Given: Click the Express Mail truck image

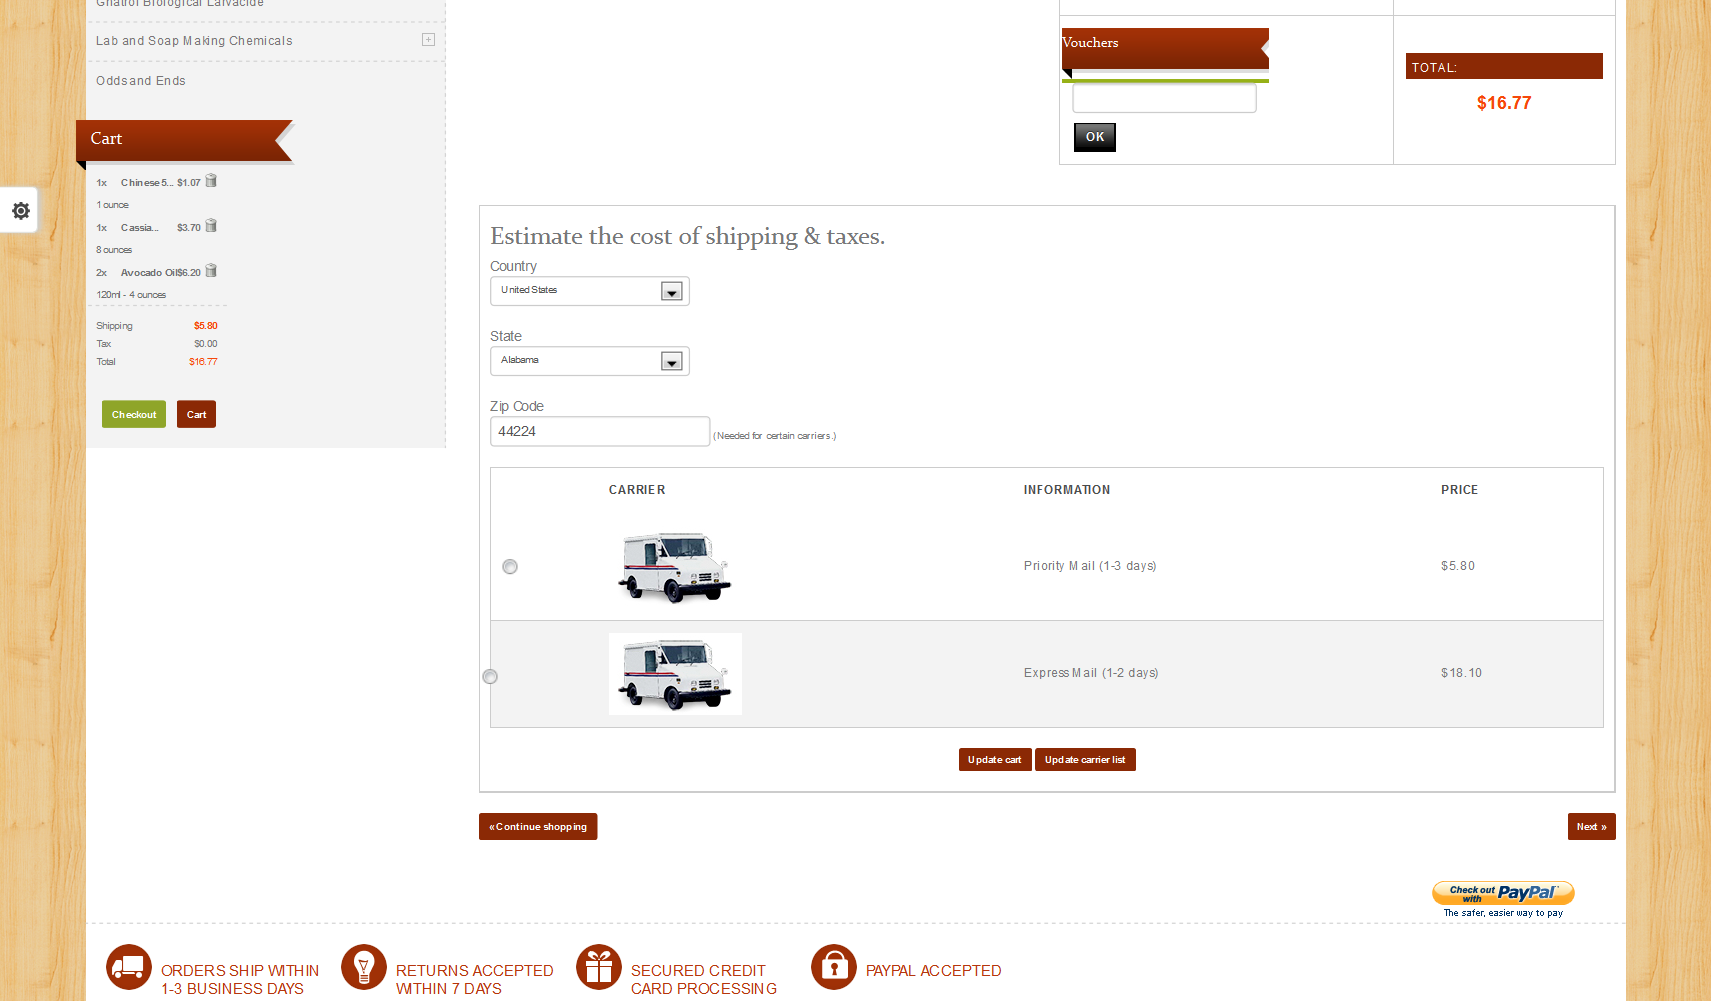Looking at the screenshot, I should pyautogui.click(x=675, y=674).
